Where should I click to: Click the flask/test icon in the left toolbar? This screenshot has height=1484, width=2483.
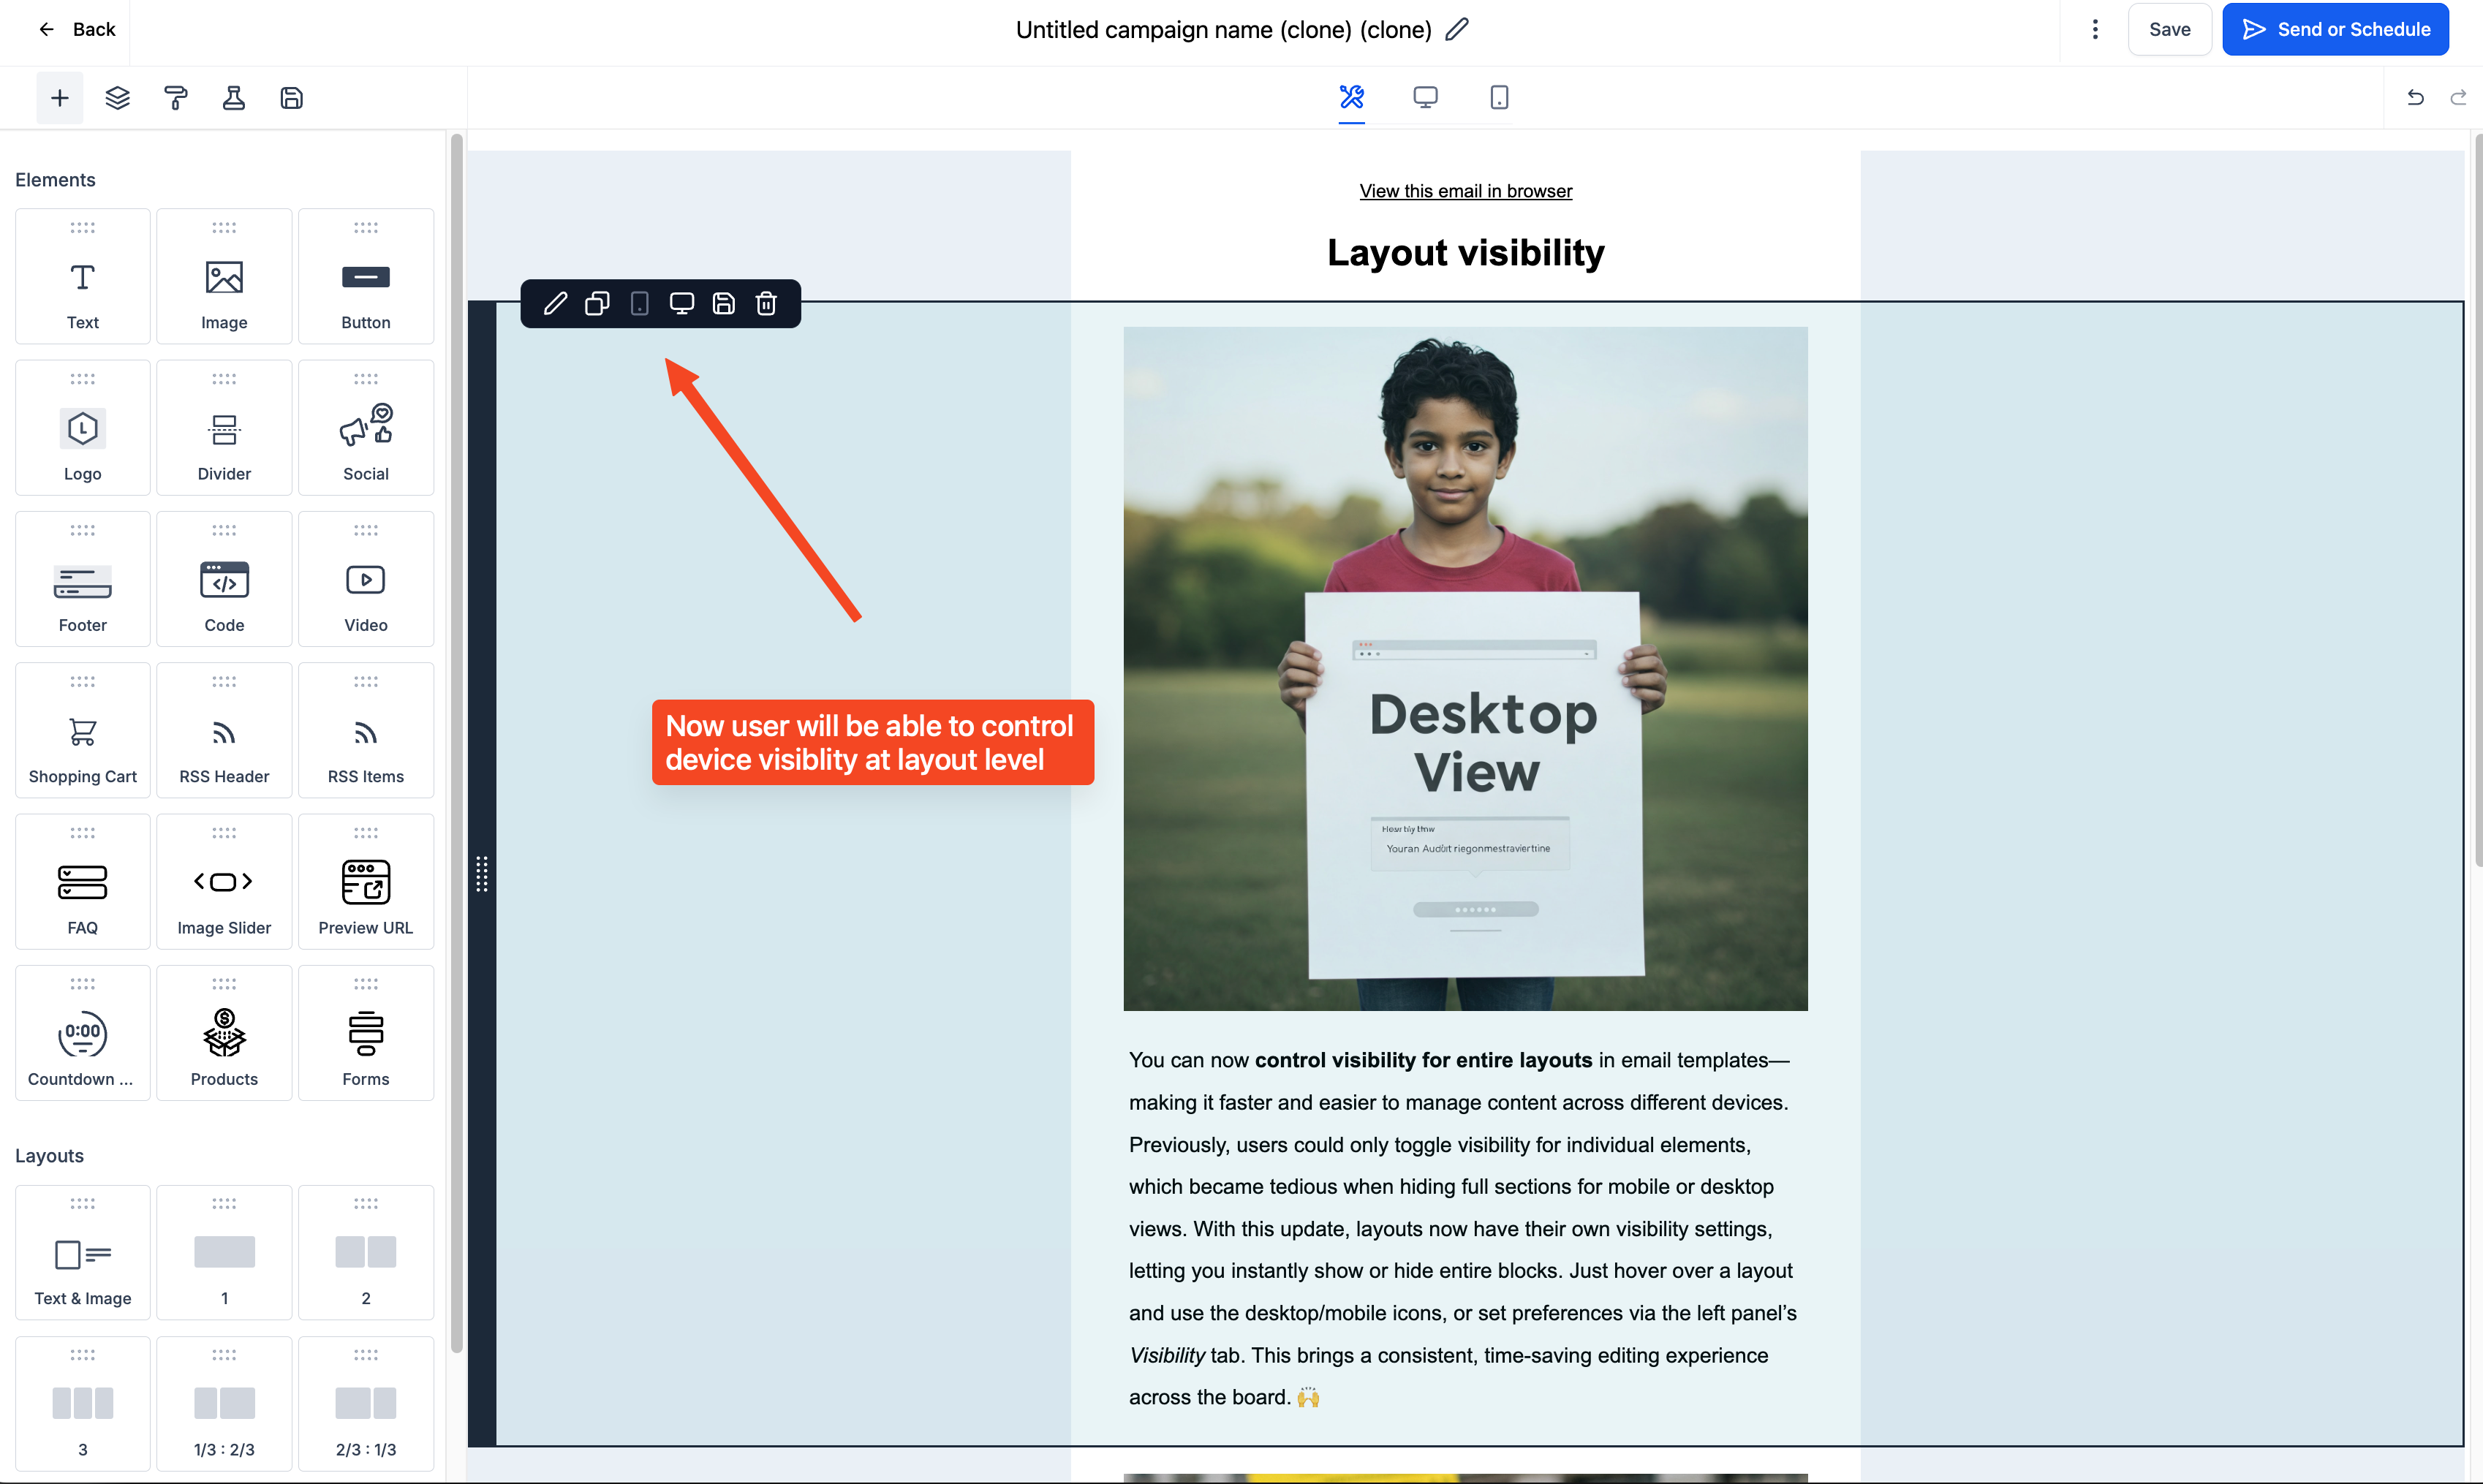[234, 97]
